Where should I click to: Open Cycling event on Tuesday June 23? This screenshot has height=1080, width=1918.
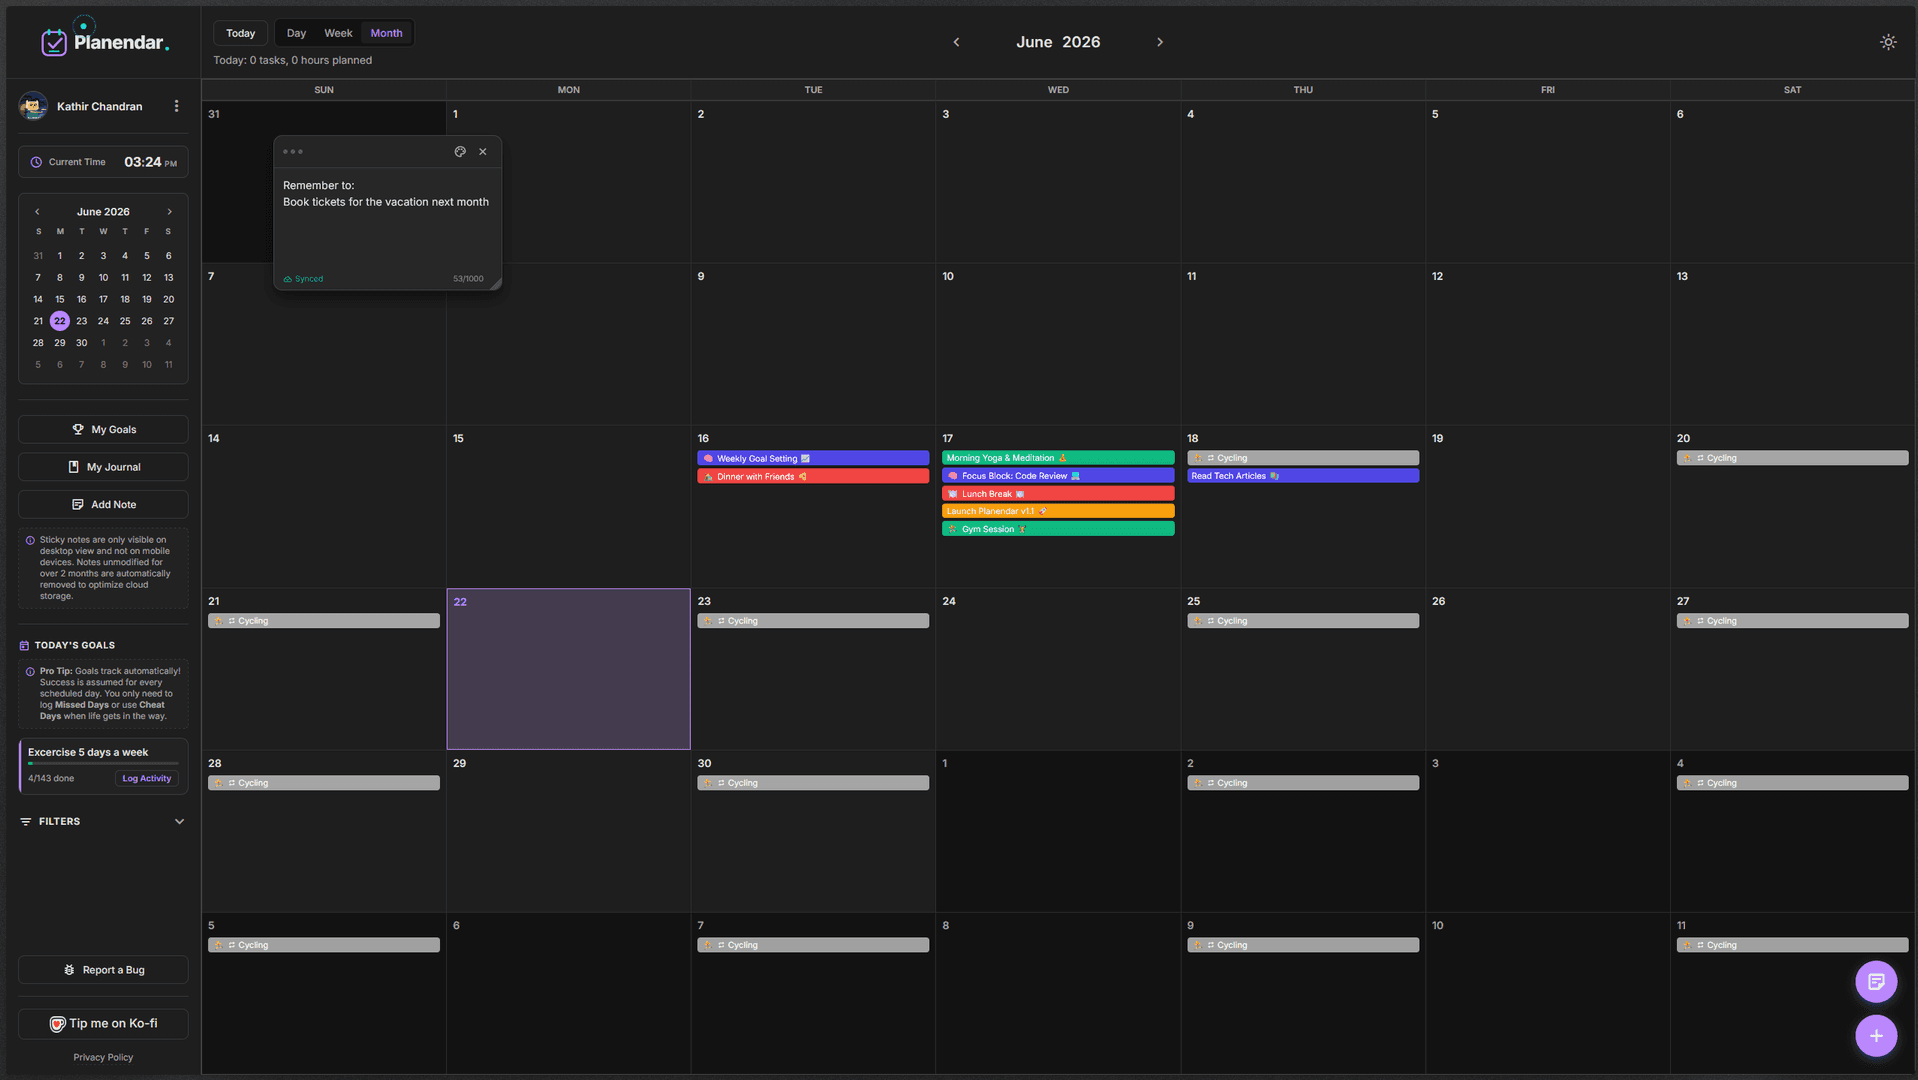click(x=813, y=621)
